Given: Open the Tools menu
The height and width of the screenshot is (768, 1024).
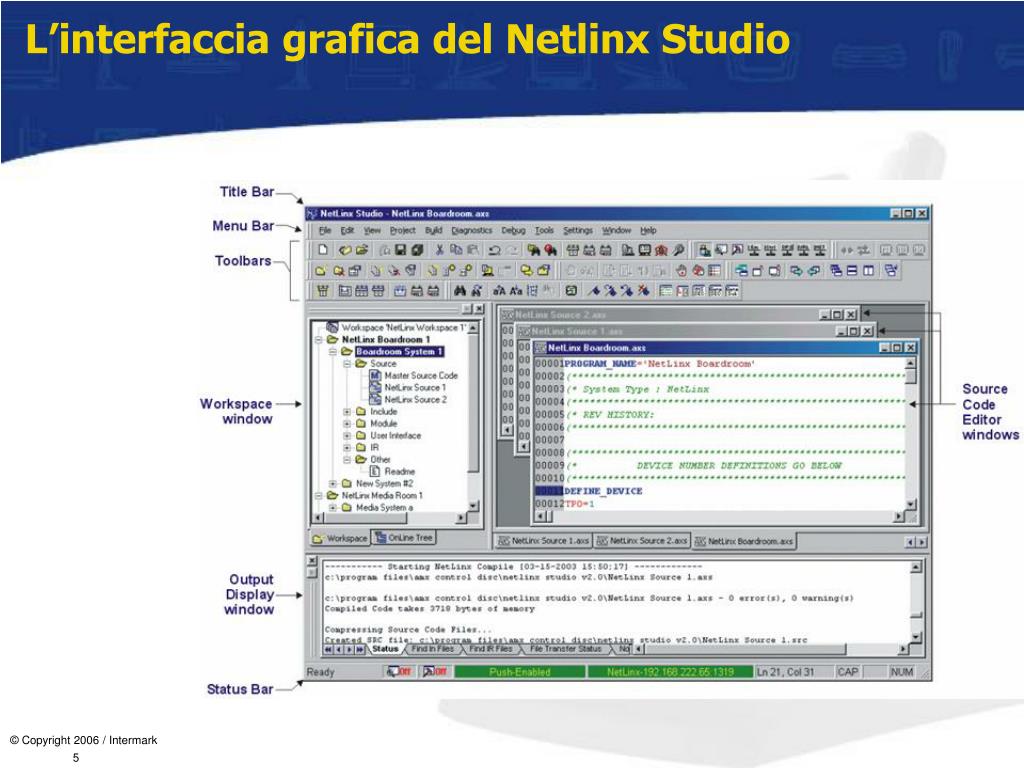Looking at the screenshot, I should (x=544, y=231).
